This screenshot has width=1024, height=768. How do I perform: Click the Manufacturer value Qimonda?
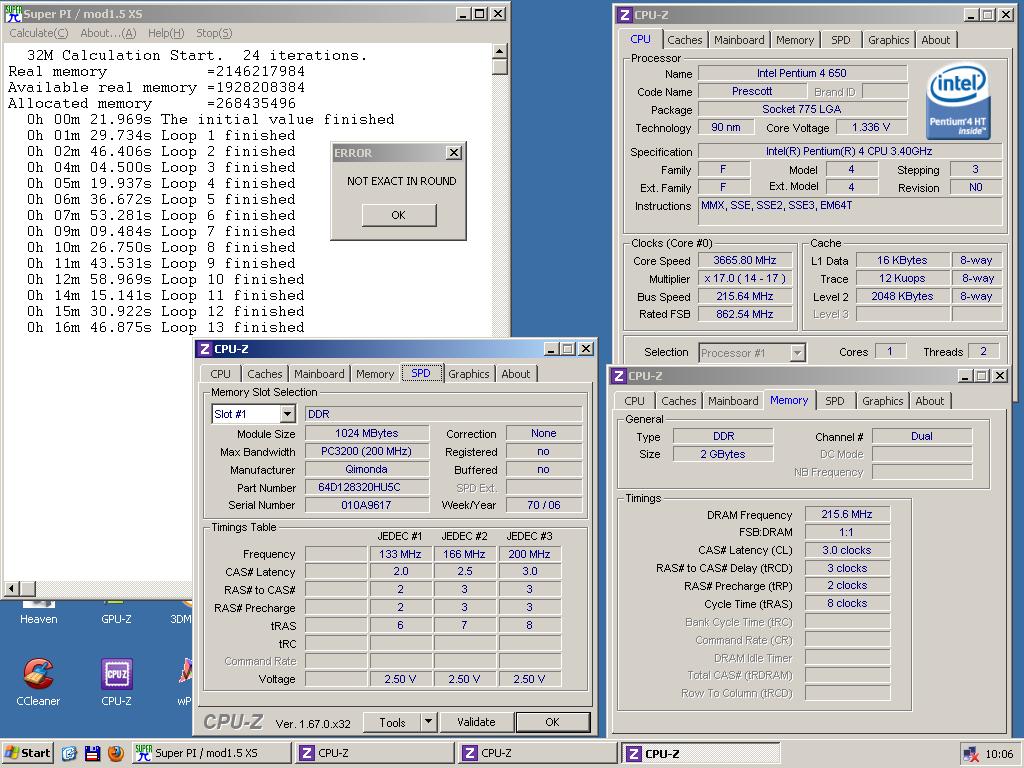click(x=367, y=469)
